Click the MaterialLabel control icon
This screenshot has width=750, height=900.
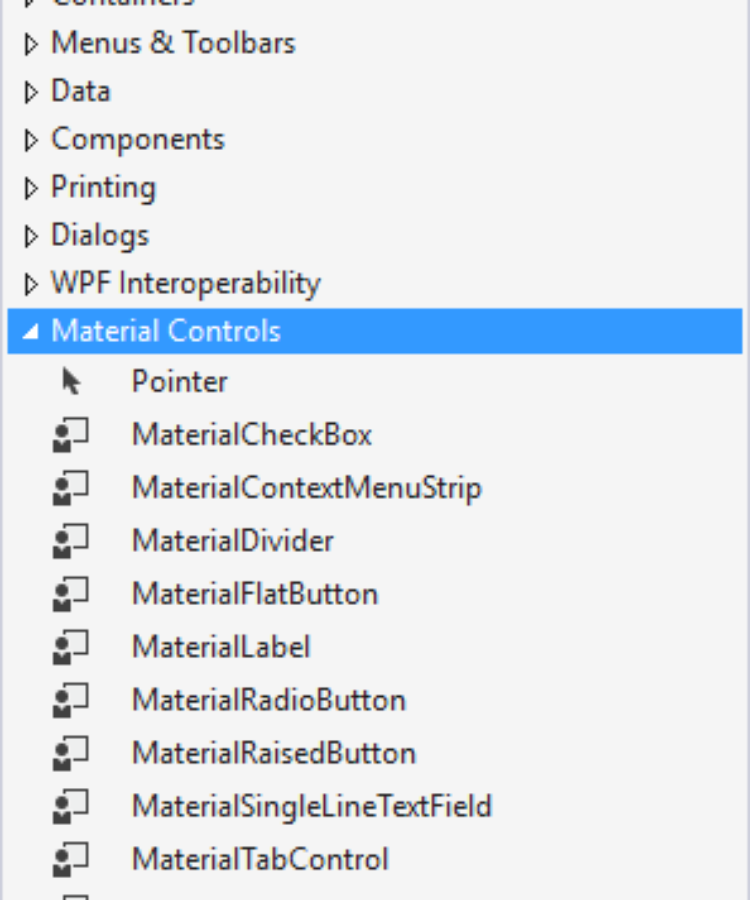coord(70,647)
